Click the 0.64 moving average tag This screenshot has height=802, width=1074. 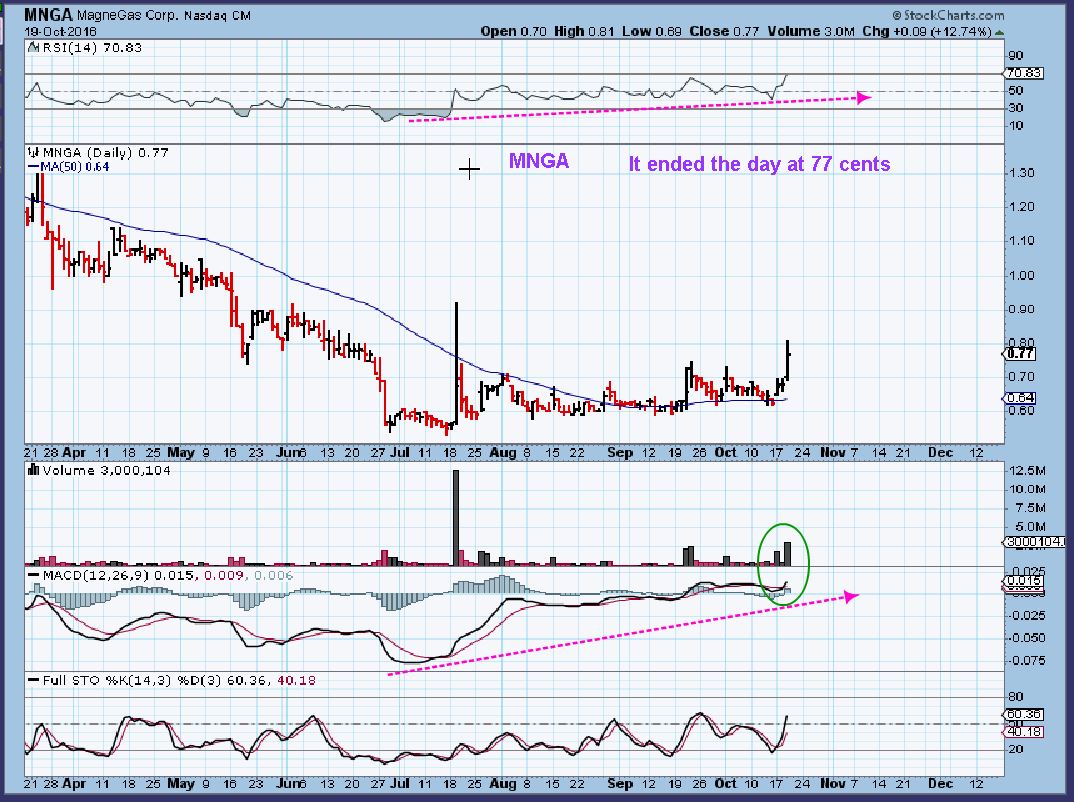coord(1021,398)
